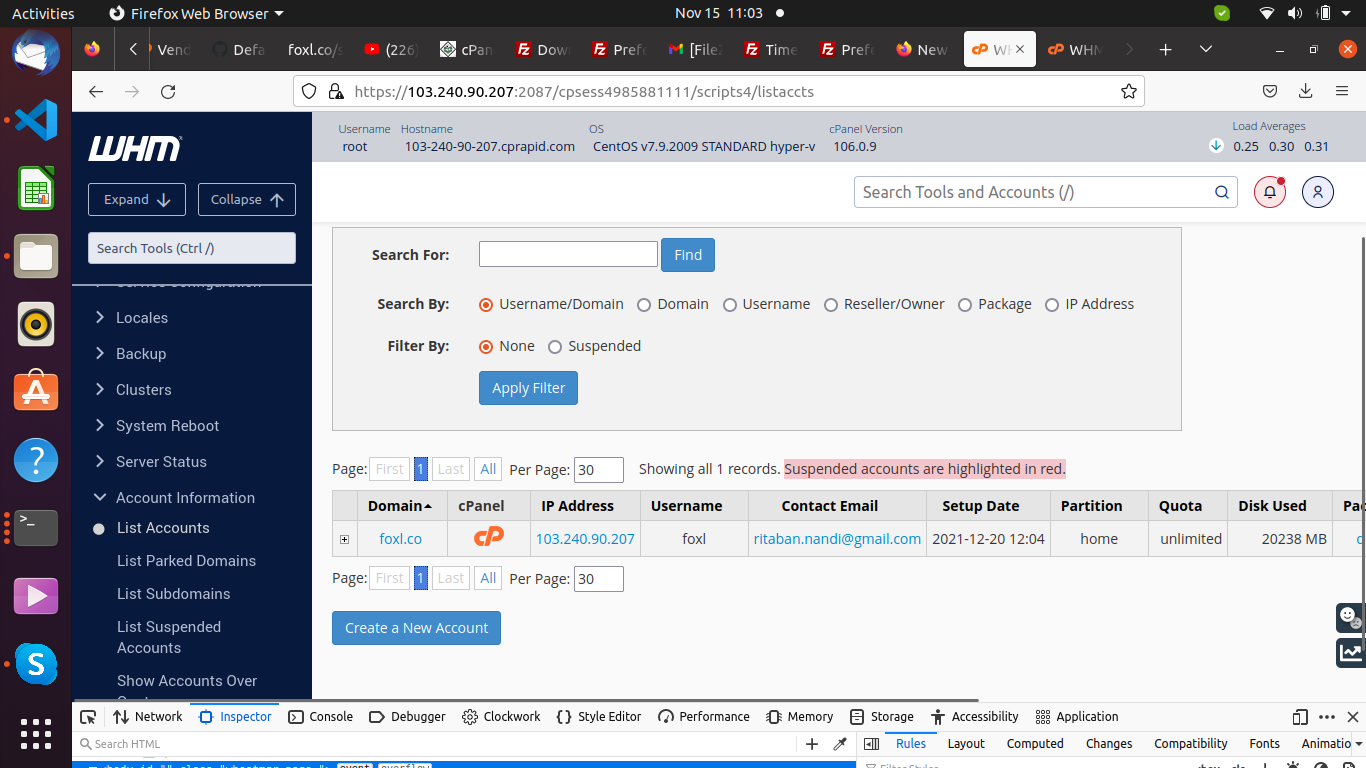Open List Parked Domains in sidebar
Screen dimensions: 1366x768
coord(186,561)
